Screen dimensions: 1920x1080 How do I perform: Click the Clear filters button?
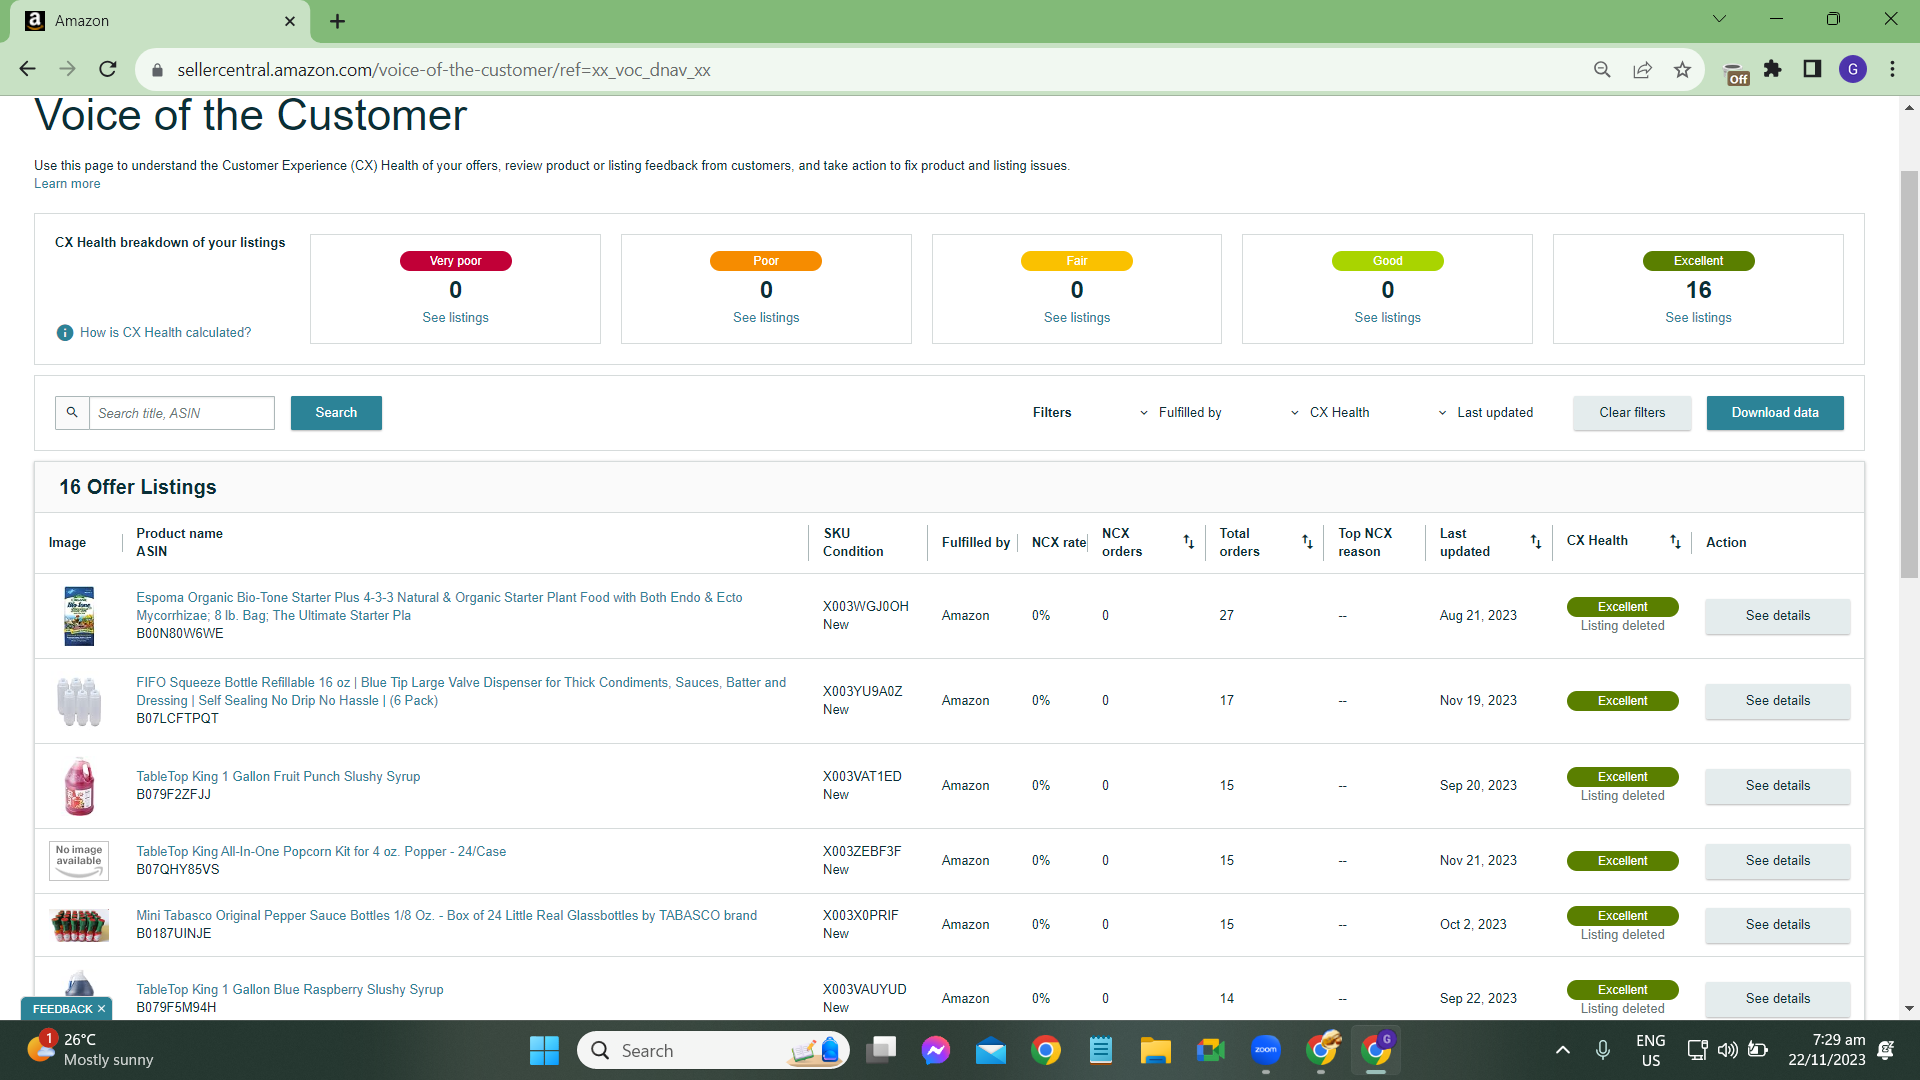pyautogui.click(x=1632, y=413)
